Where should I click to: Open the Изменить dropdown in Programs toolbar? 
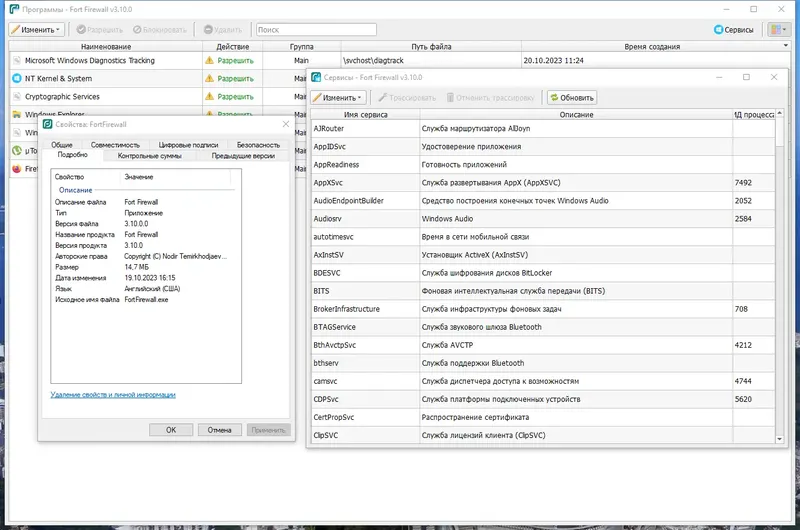[36, 30]
